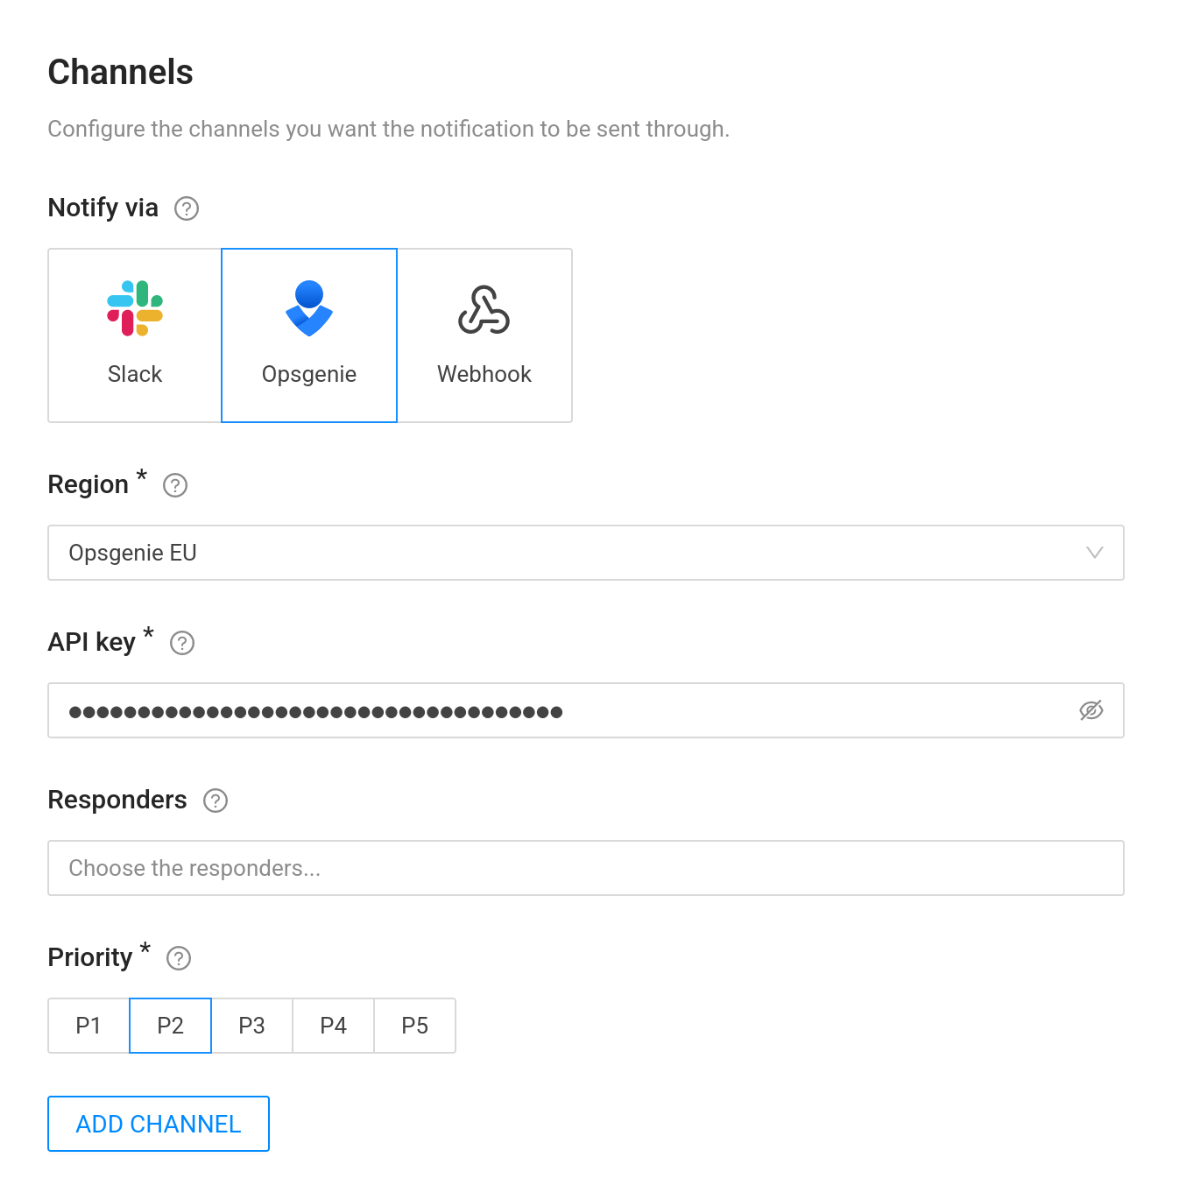This screenshot has width=1177, height=1201.
Task: Select the Opsgenie notification channel icon
Action: tap(309, 308)
